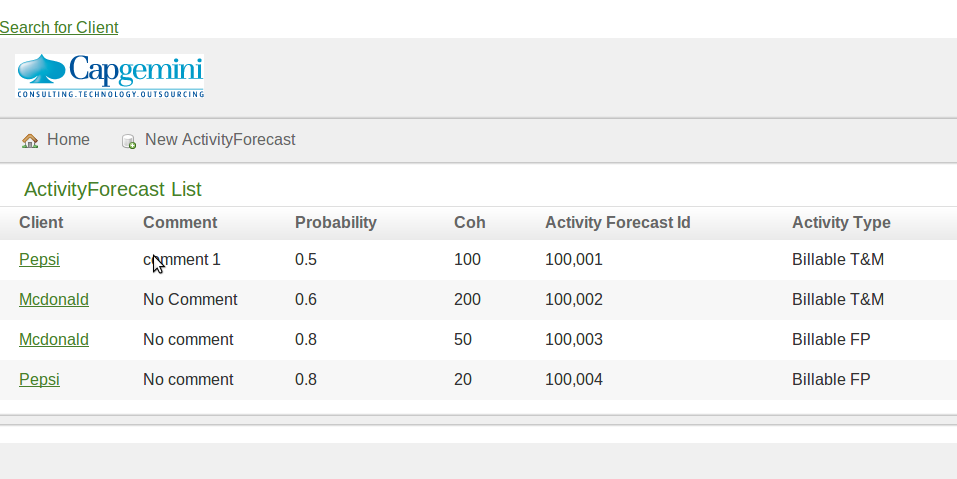957x479 pixels.
Task: Click the Billable FP cell in last row
Action: pyautogui.click(x=831, y=380)
